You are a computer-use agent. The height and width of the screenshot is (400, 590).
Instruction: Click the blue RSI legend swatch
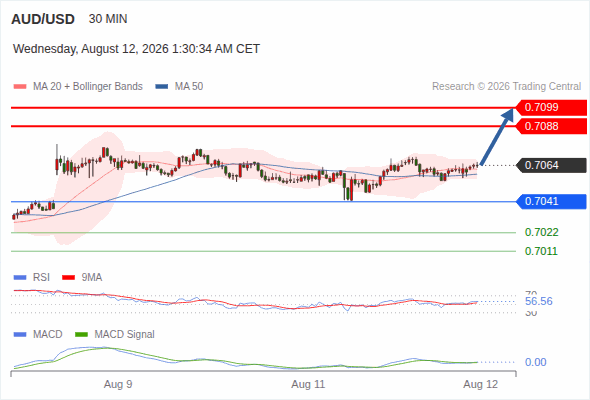tap(20, 278)
